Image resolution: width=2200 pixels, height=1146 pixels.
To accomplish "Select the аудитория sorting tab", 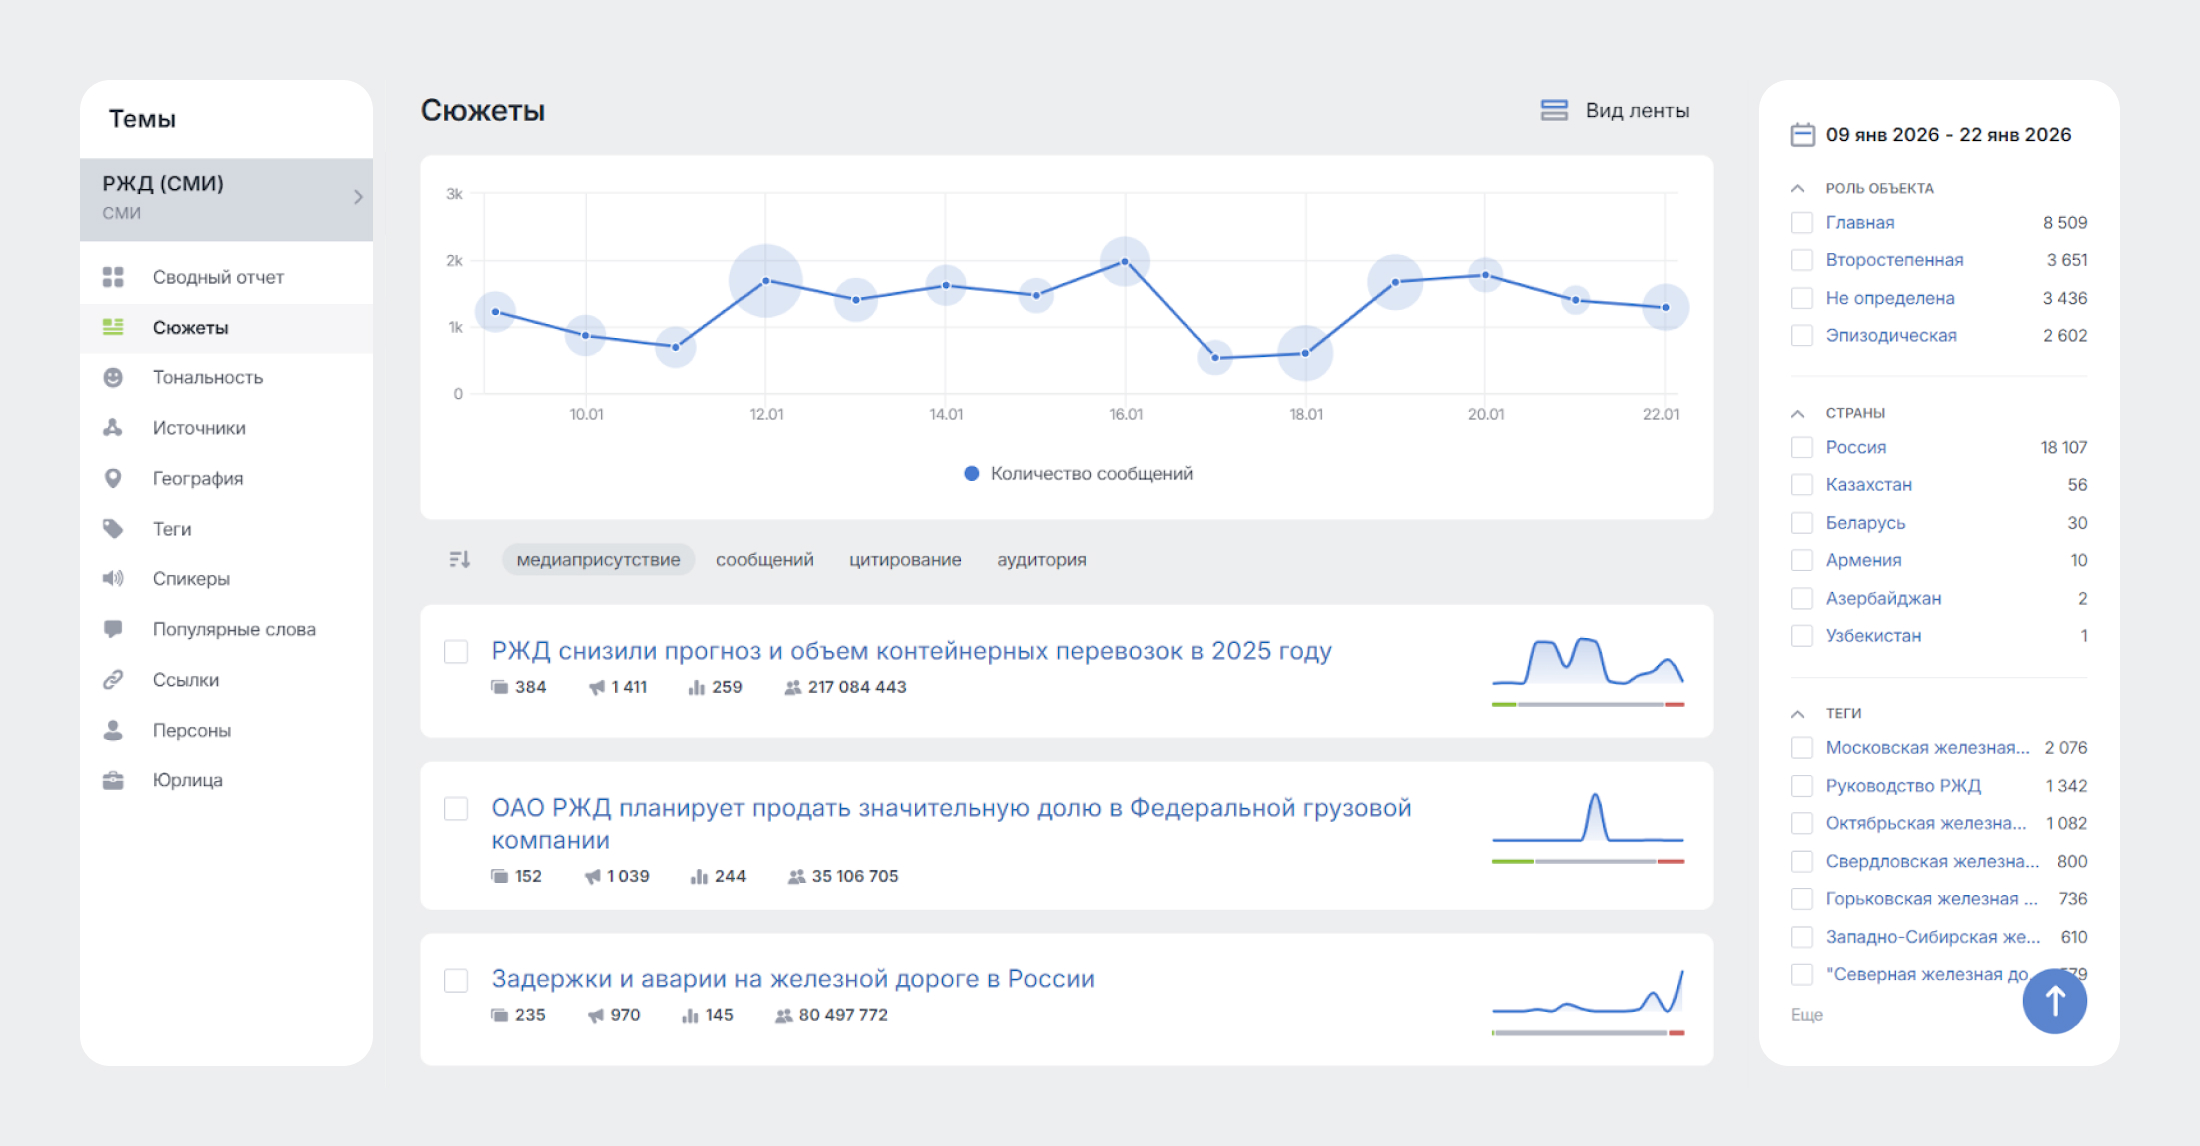I will (1041, 559).
